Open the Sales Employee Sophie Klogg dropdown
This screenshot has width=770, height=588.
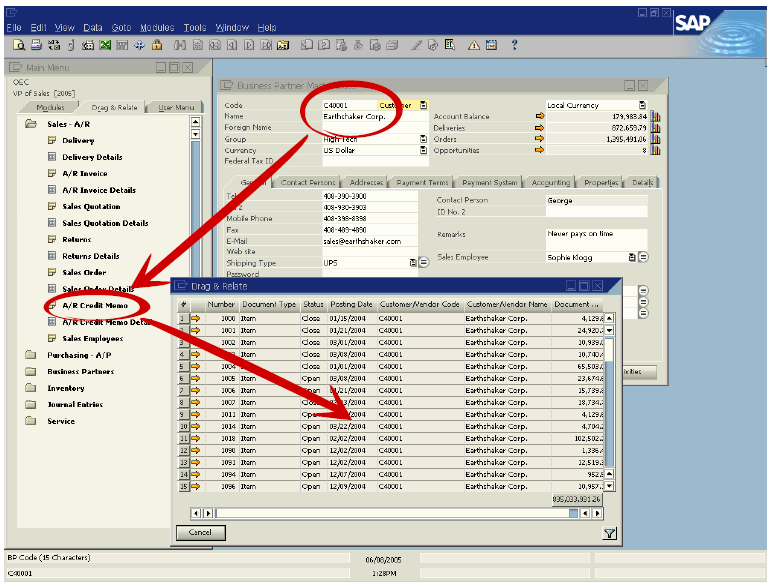tap(632, 257)
